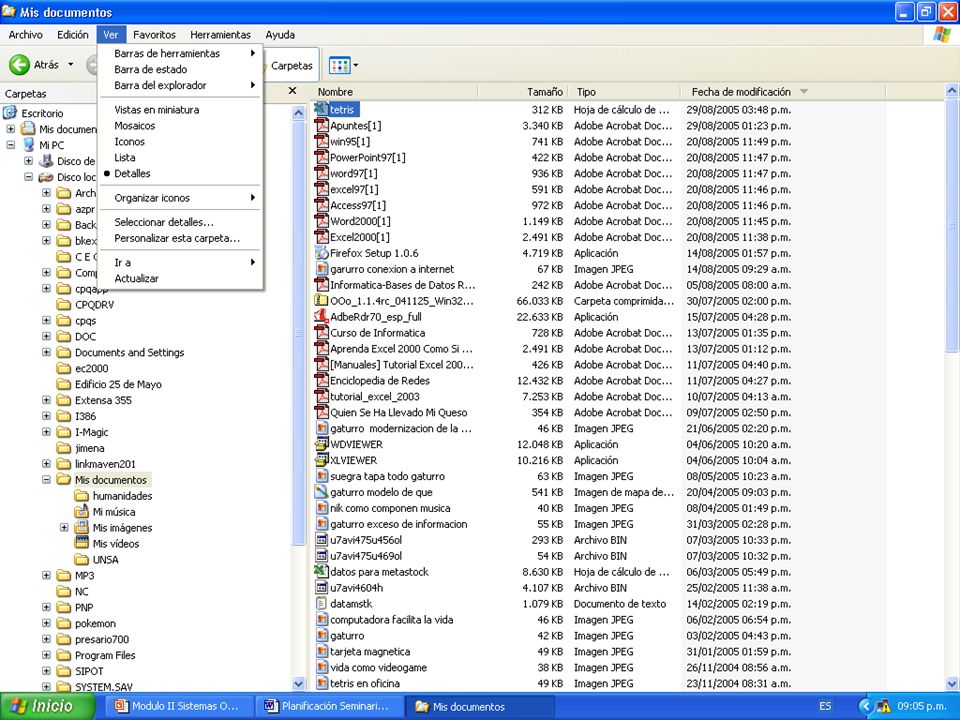Toggle Barra de estado in Ver menu

pyautogui.click(x=181, y=69)
